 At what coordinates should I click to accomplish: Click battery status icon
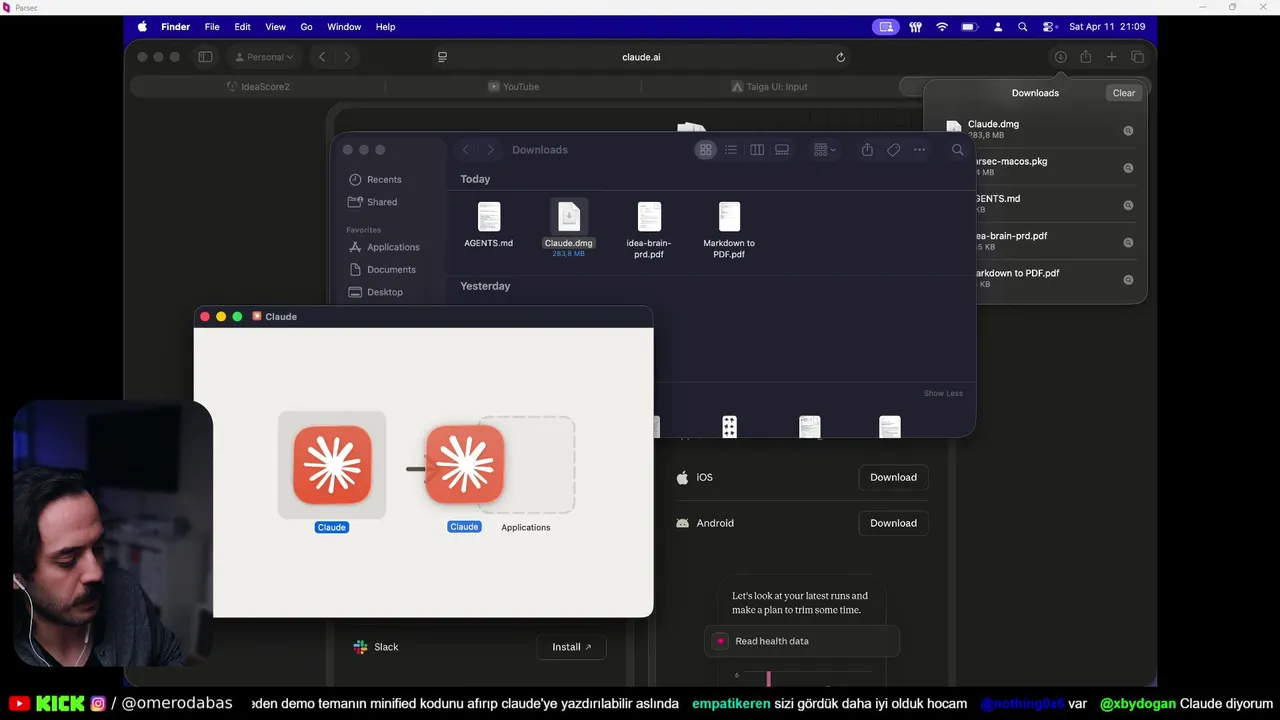969,27
